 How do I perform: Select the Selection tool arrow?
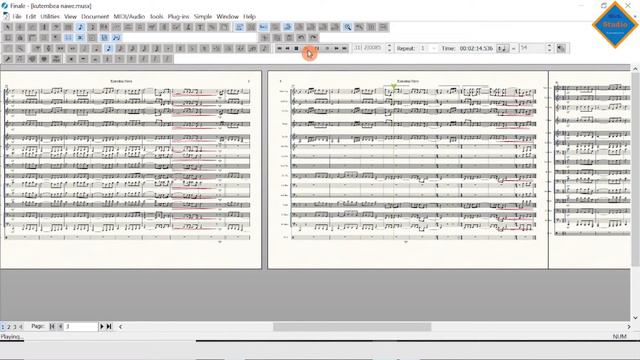pos(8,27)
